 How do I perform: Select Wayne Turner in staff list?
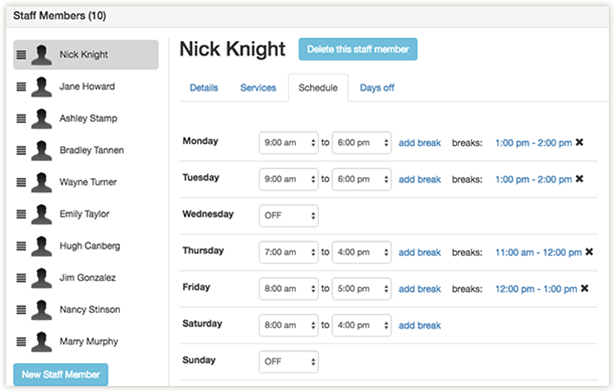86,182
